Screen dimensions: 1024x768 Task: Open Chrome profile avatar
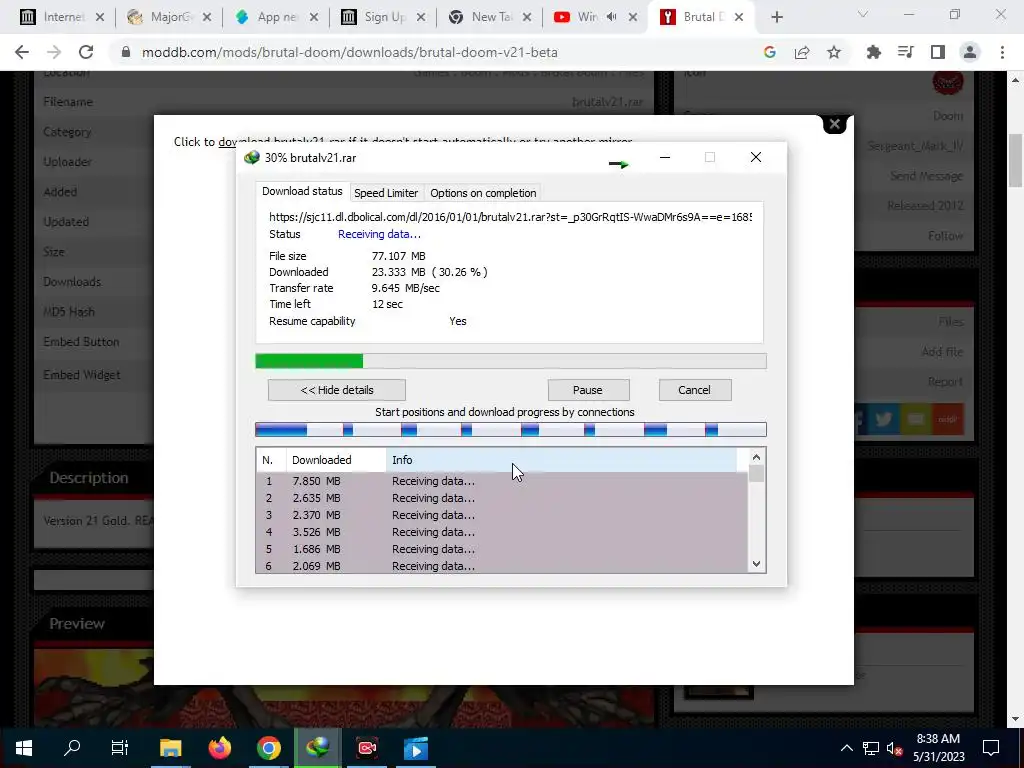970,52
